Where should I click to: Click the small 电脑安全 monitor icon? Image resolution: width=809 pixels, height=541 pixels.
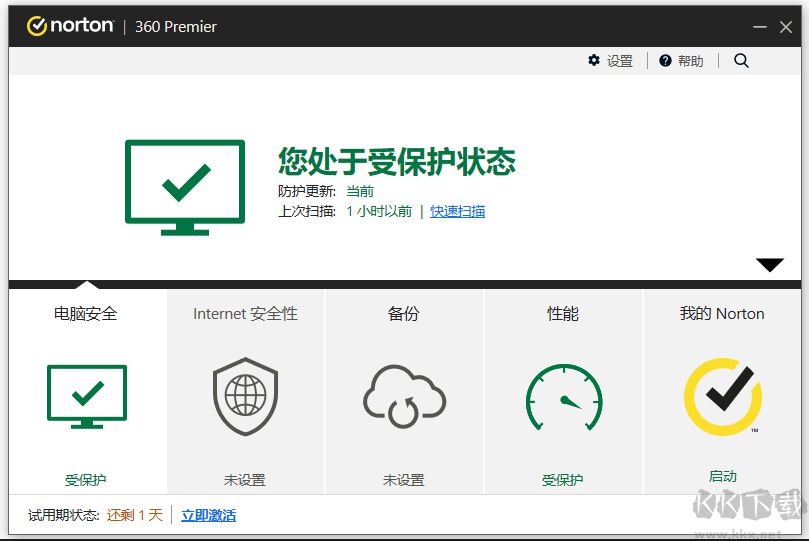pyautogui.click(x=87, y=396)
